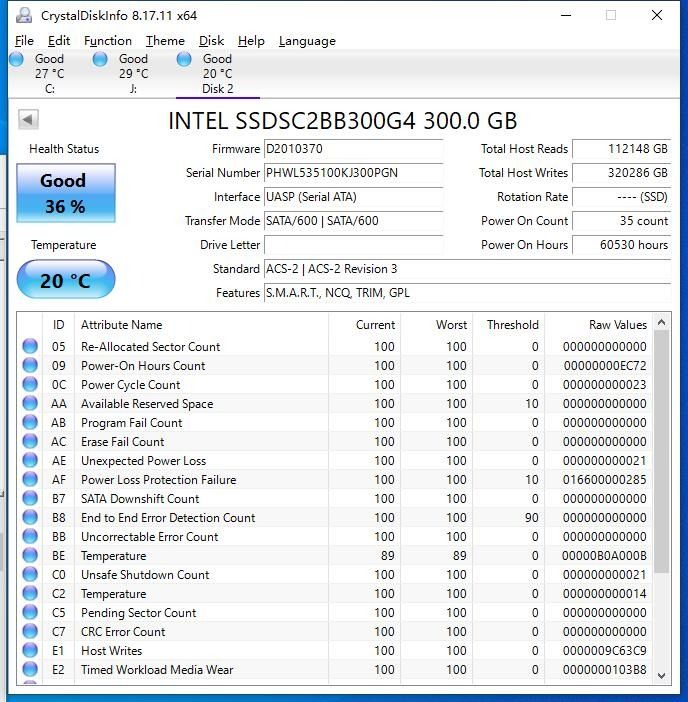688x702 pixels.
Task: Click status icon of Timed Workload Media Wear
Action: pyautogui.click(x=30, y=670)
